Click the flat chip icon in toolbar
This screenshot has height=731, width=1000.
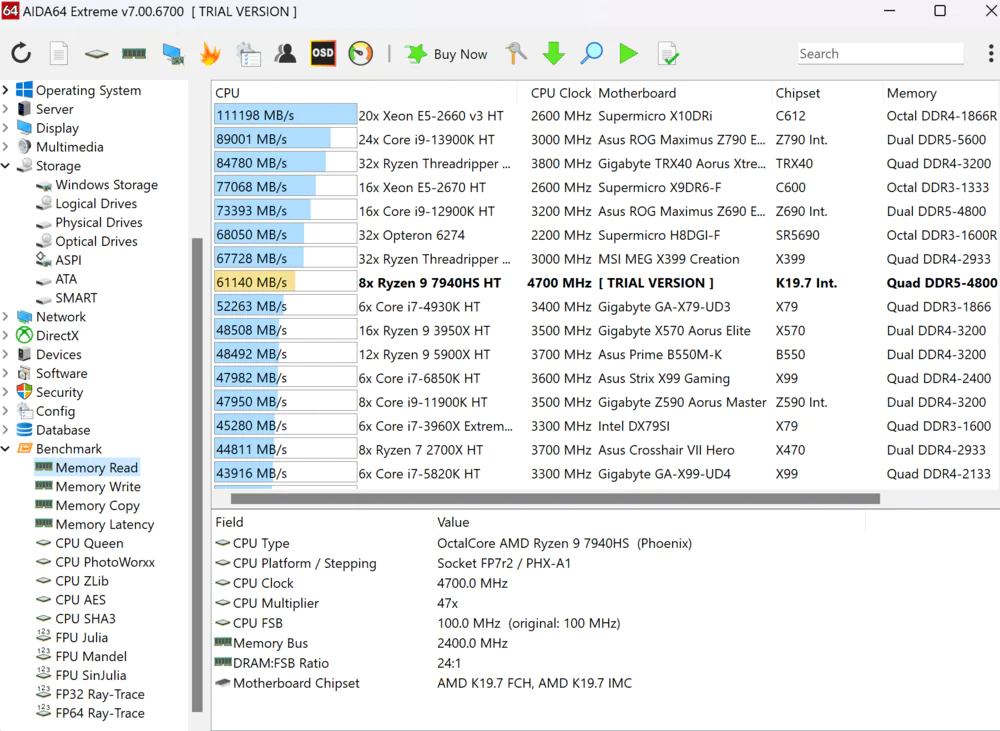(96, 54)
